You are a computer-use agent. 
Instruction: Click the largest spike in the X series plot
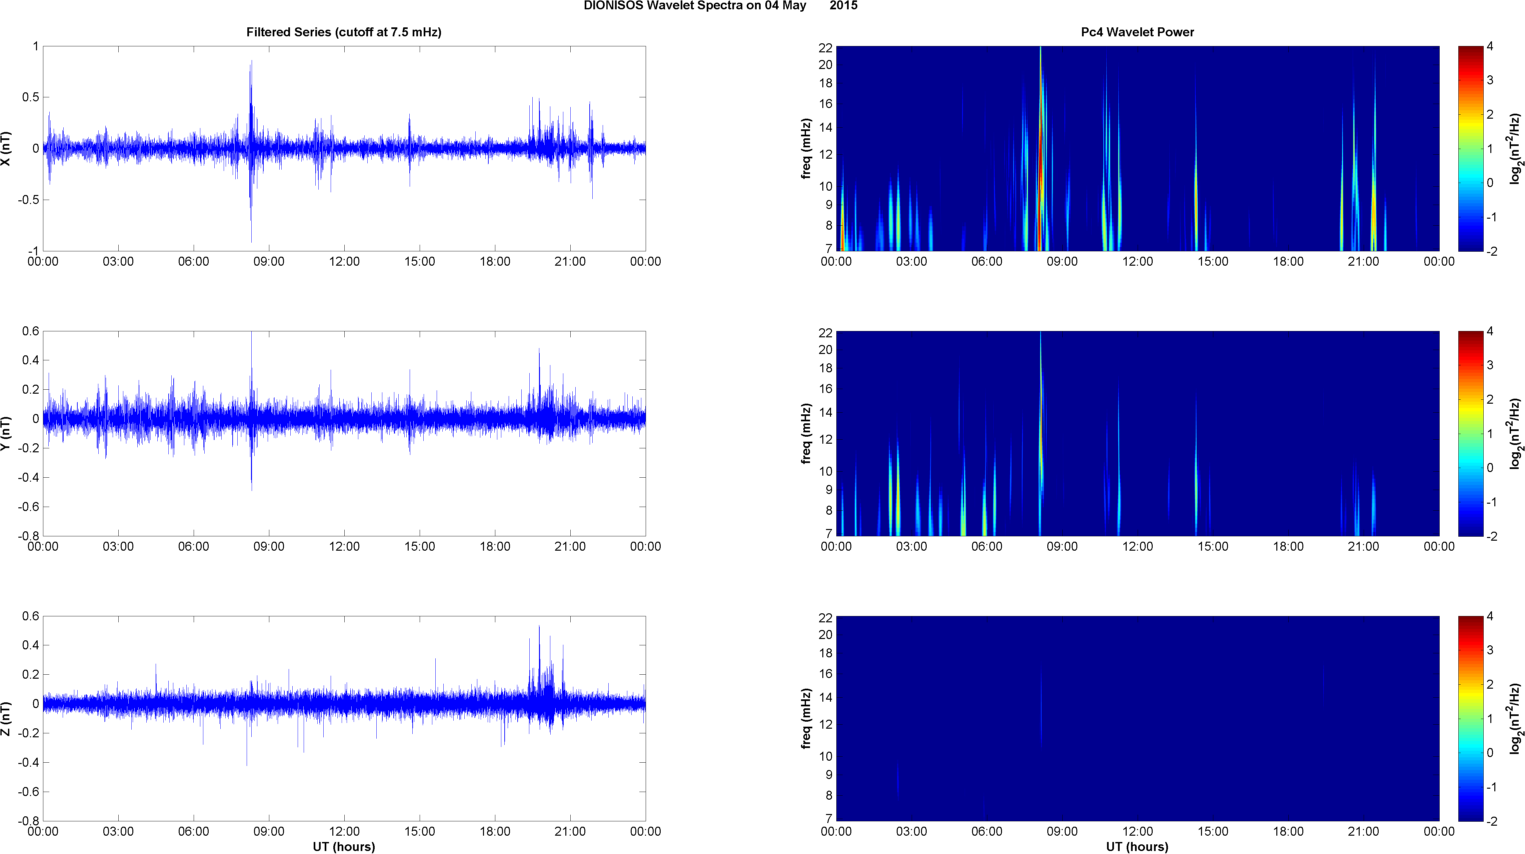(251, 150)
